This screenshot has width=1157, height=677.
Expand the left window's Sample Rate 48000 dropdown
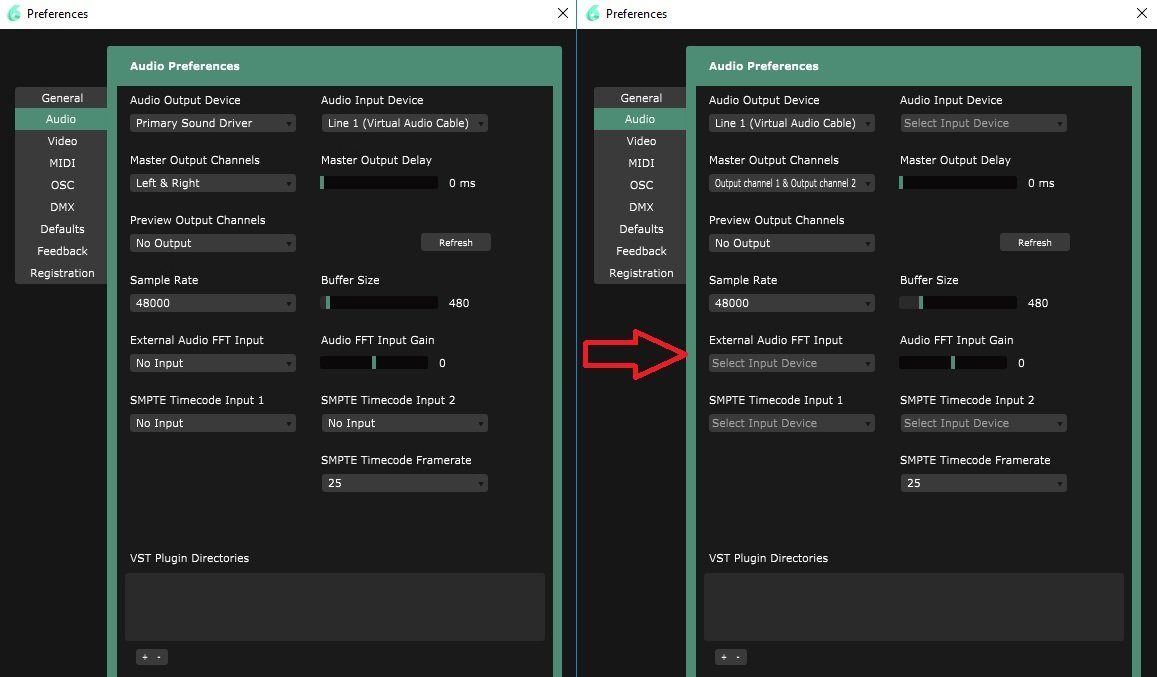coord(213,303)
